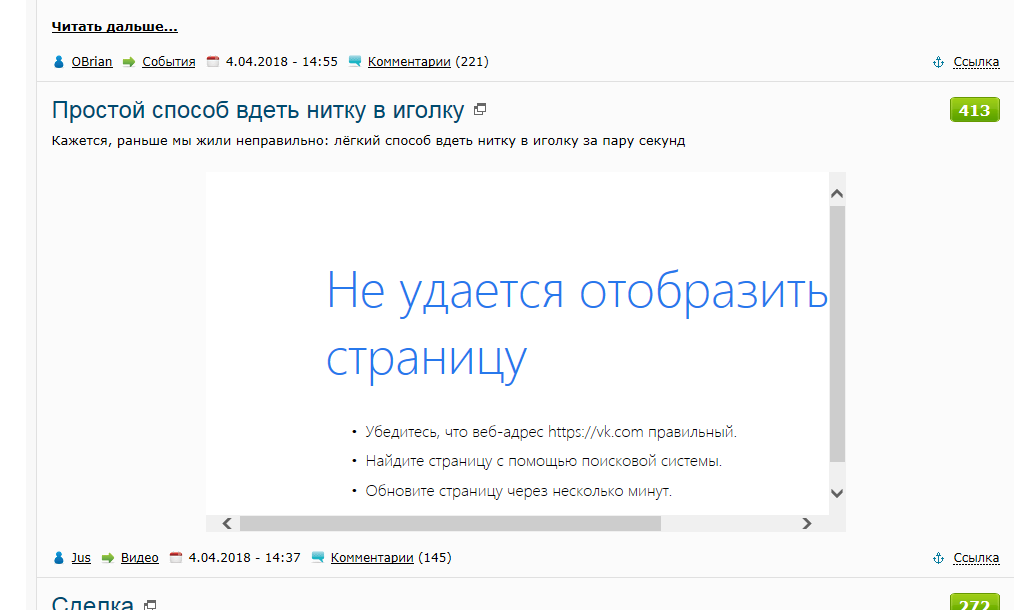Click the embedded frame's scroll right arrow
Screen dimensions: 1014x610
click(806, 523)
